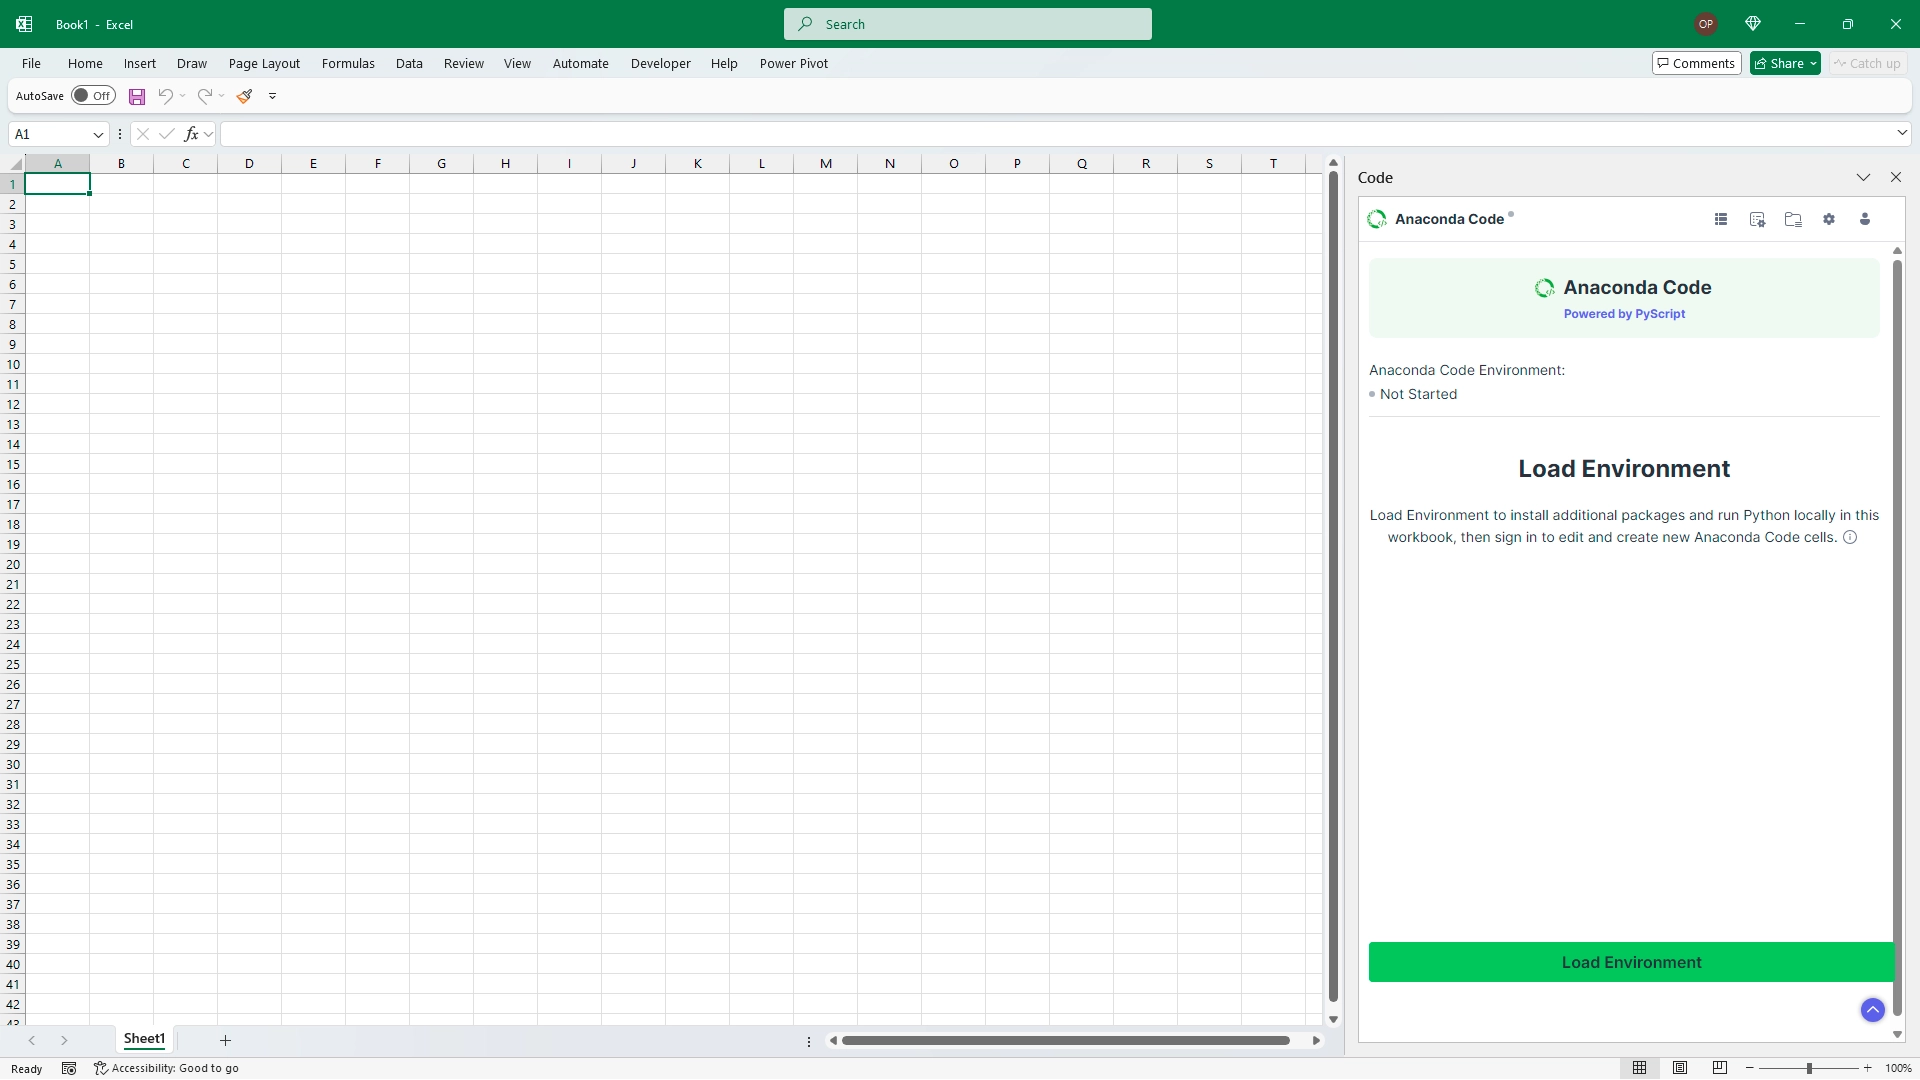This screenshot has height=1080, width=1920.
Task: Click the Format Painter brush icon
Action: [x=244, y=96]
